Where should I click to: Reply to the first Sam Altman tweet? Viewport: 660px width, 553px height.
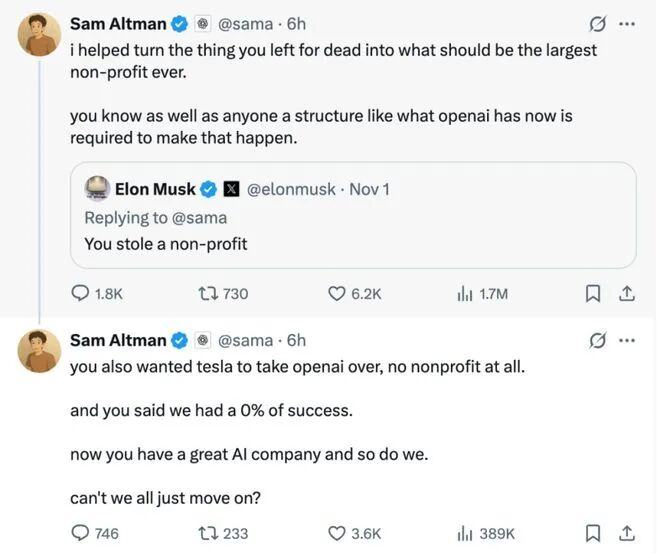(81, 294)
